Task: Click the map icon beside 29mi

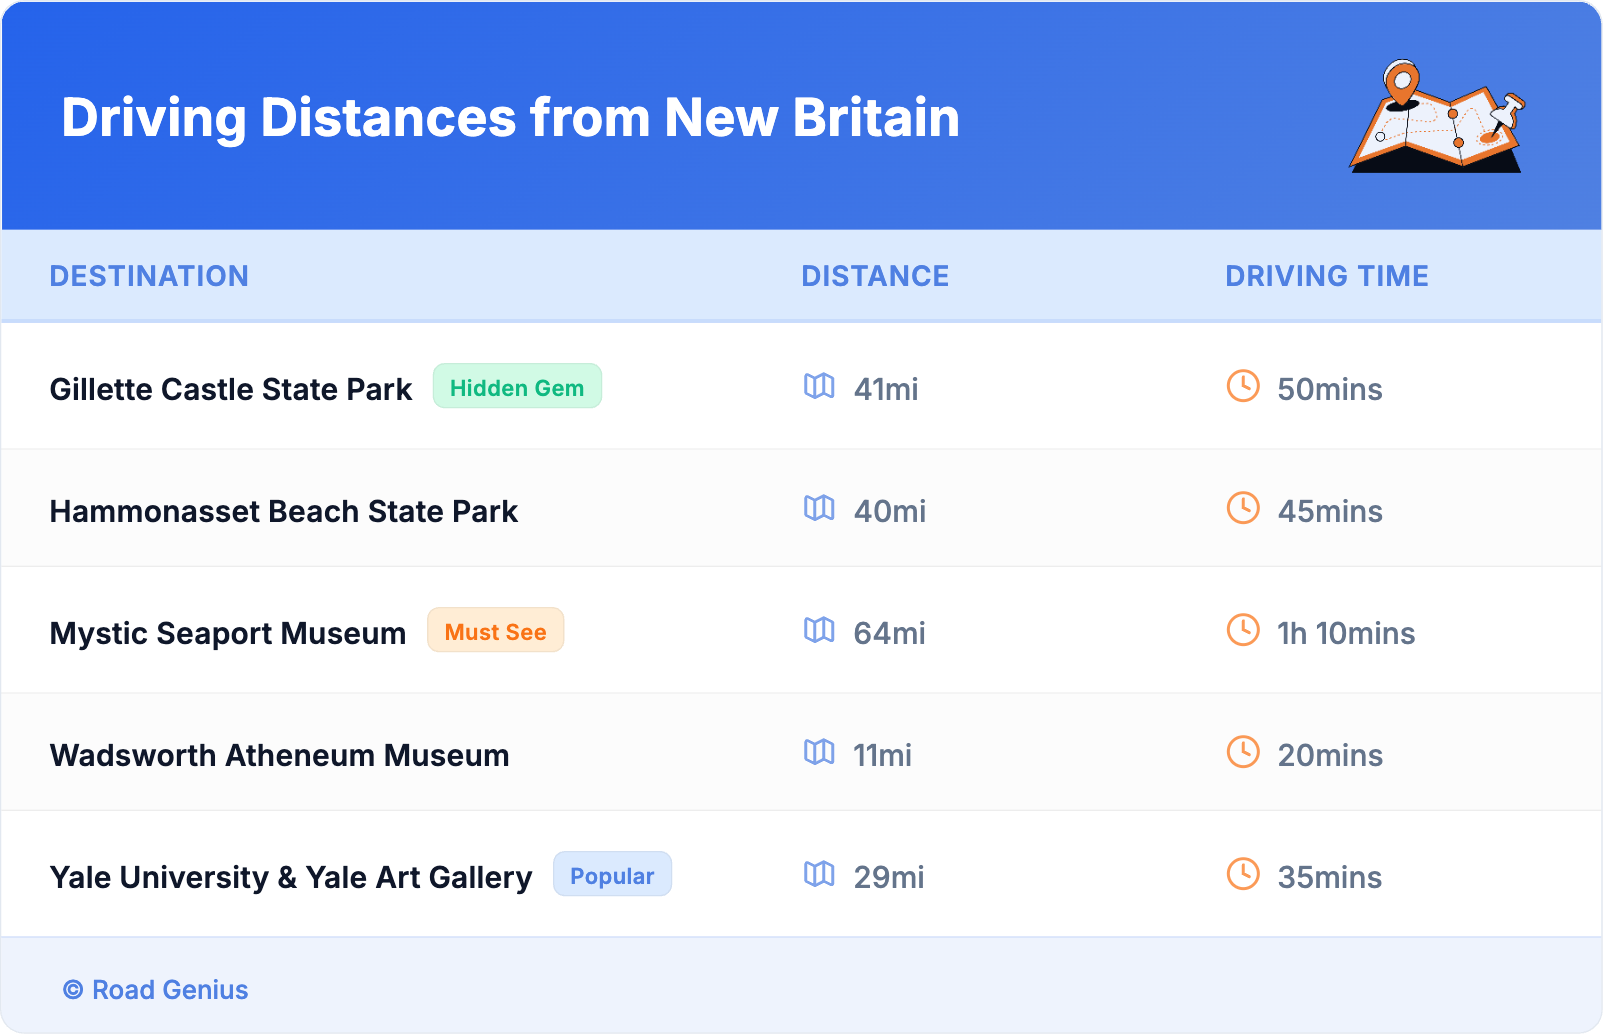Action: (x=819, y=874)
